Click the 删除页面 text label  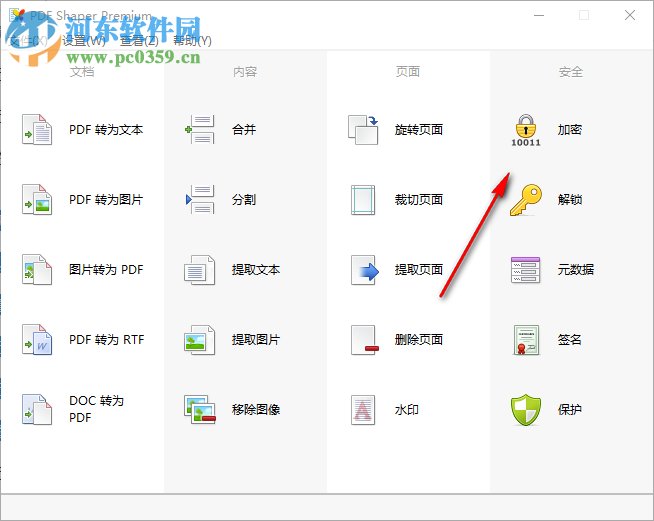419,340
